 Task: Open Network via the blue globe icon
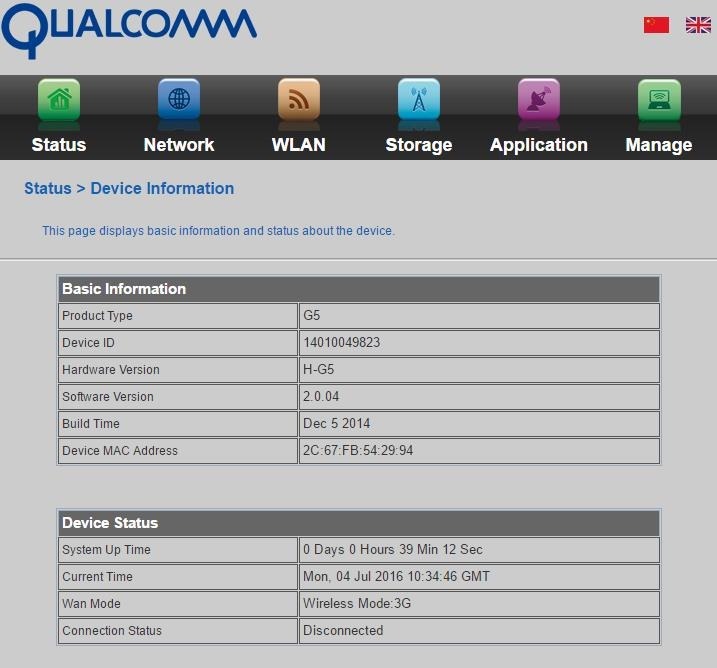179,100
